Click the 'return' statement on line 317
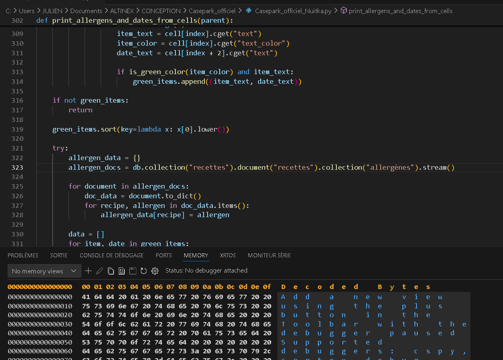Screen dimensions: 503x360 click(80, 110)
